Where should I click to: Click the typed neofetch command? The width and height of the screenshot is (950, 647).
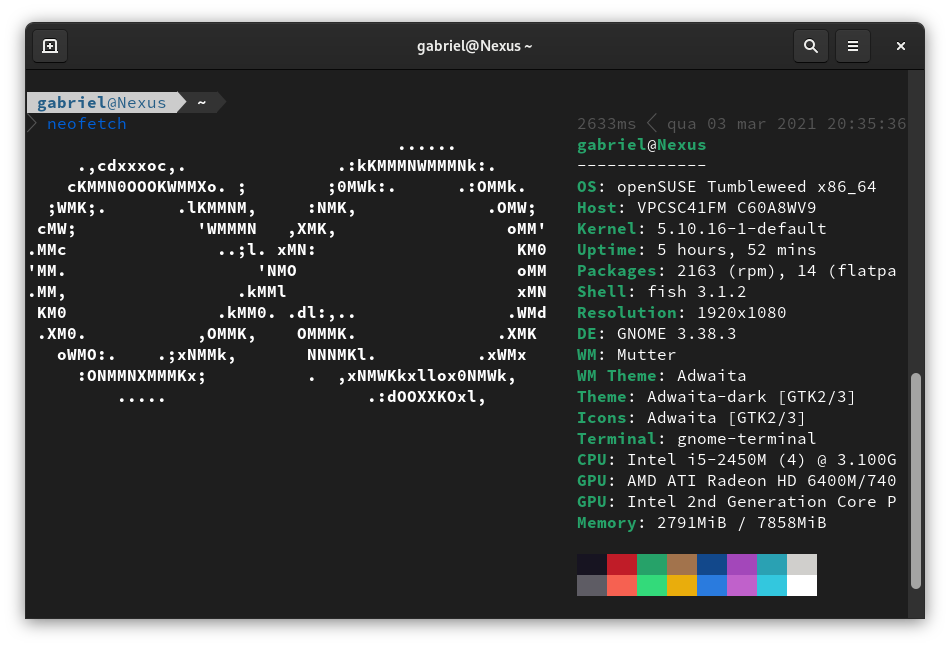[87, 124]
